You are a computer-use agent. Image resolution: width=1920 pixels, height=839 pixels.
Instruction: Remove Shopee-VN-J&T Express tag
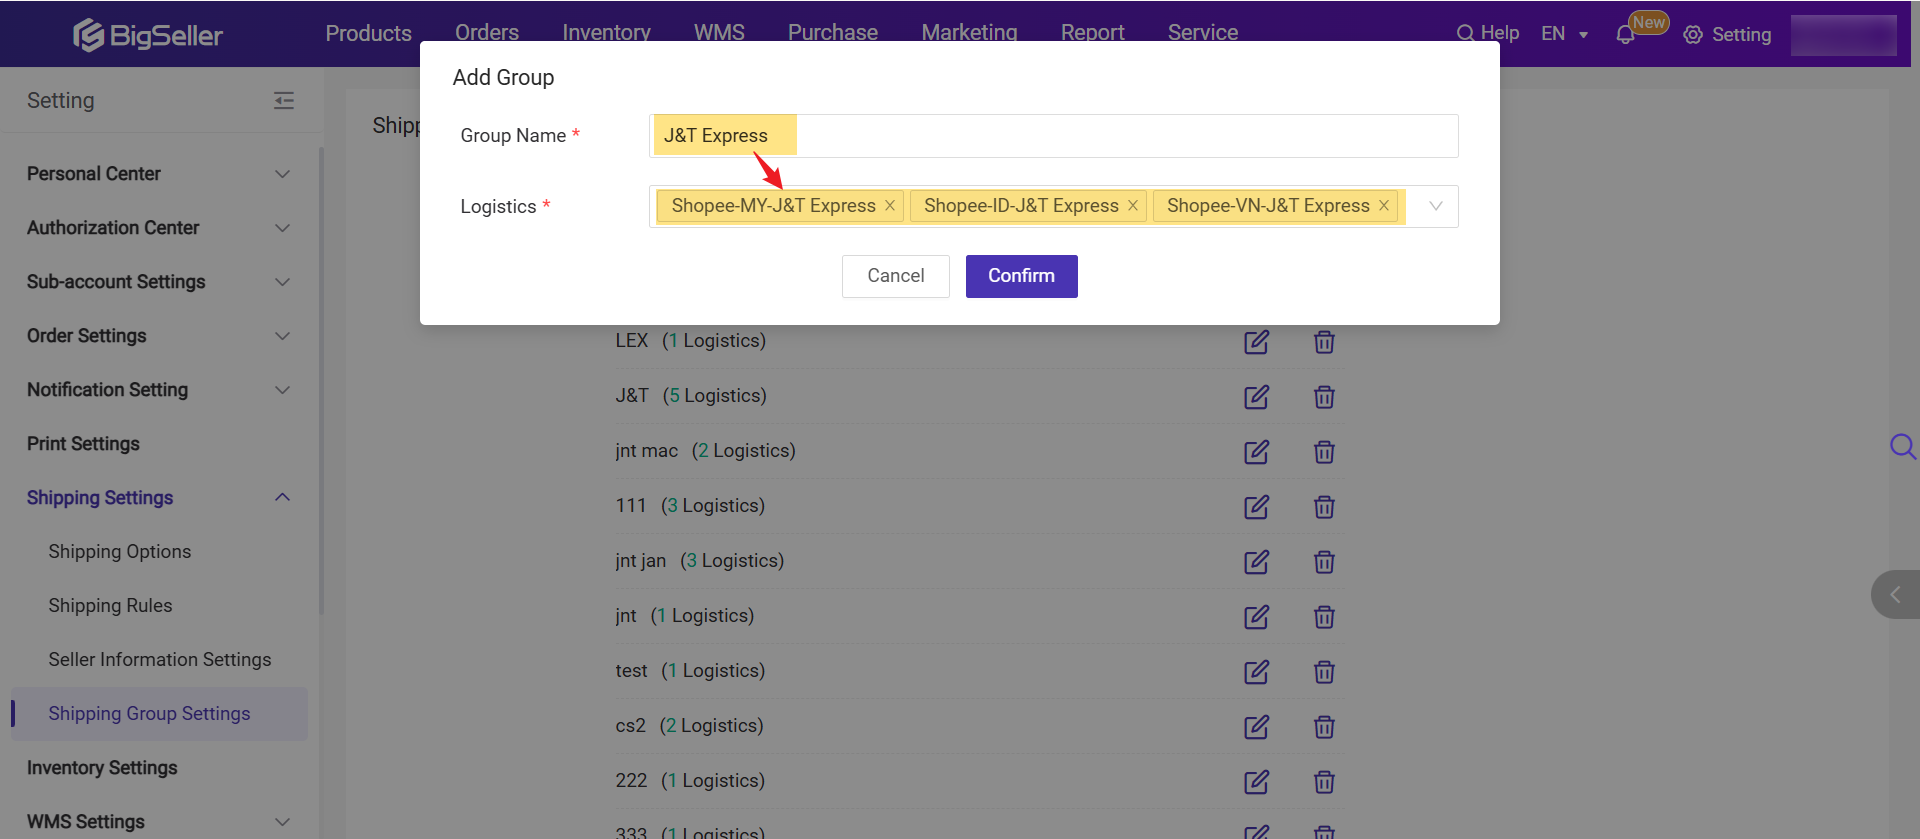pyautogui.click(x=1384, y=205)
